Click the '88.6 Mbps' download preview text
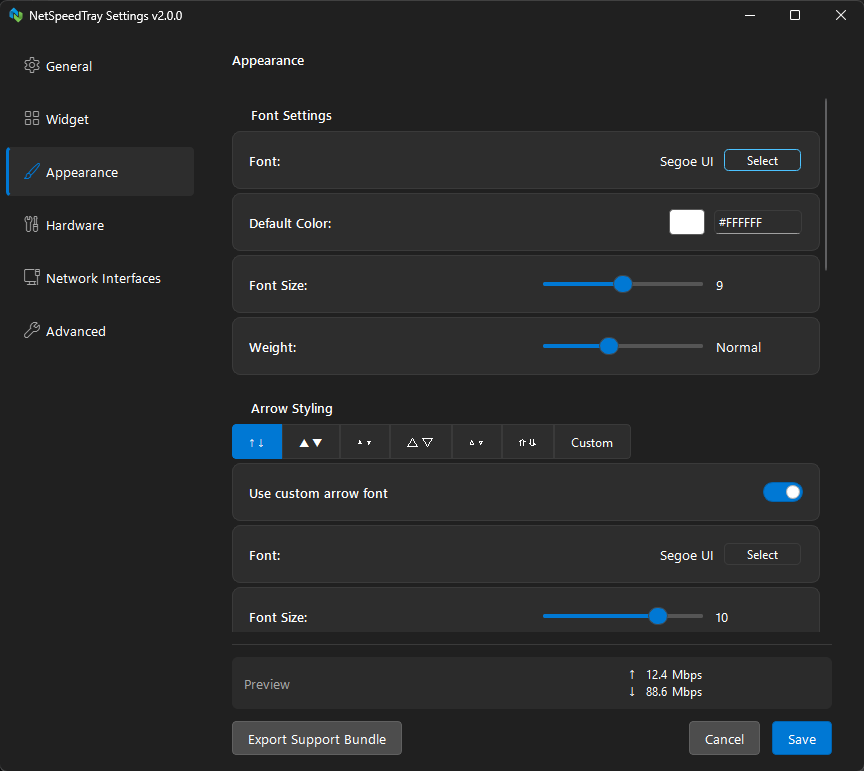The width and height of the screenshot is (864, 771). click(674, 692)
